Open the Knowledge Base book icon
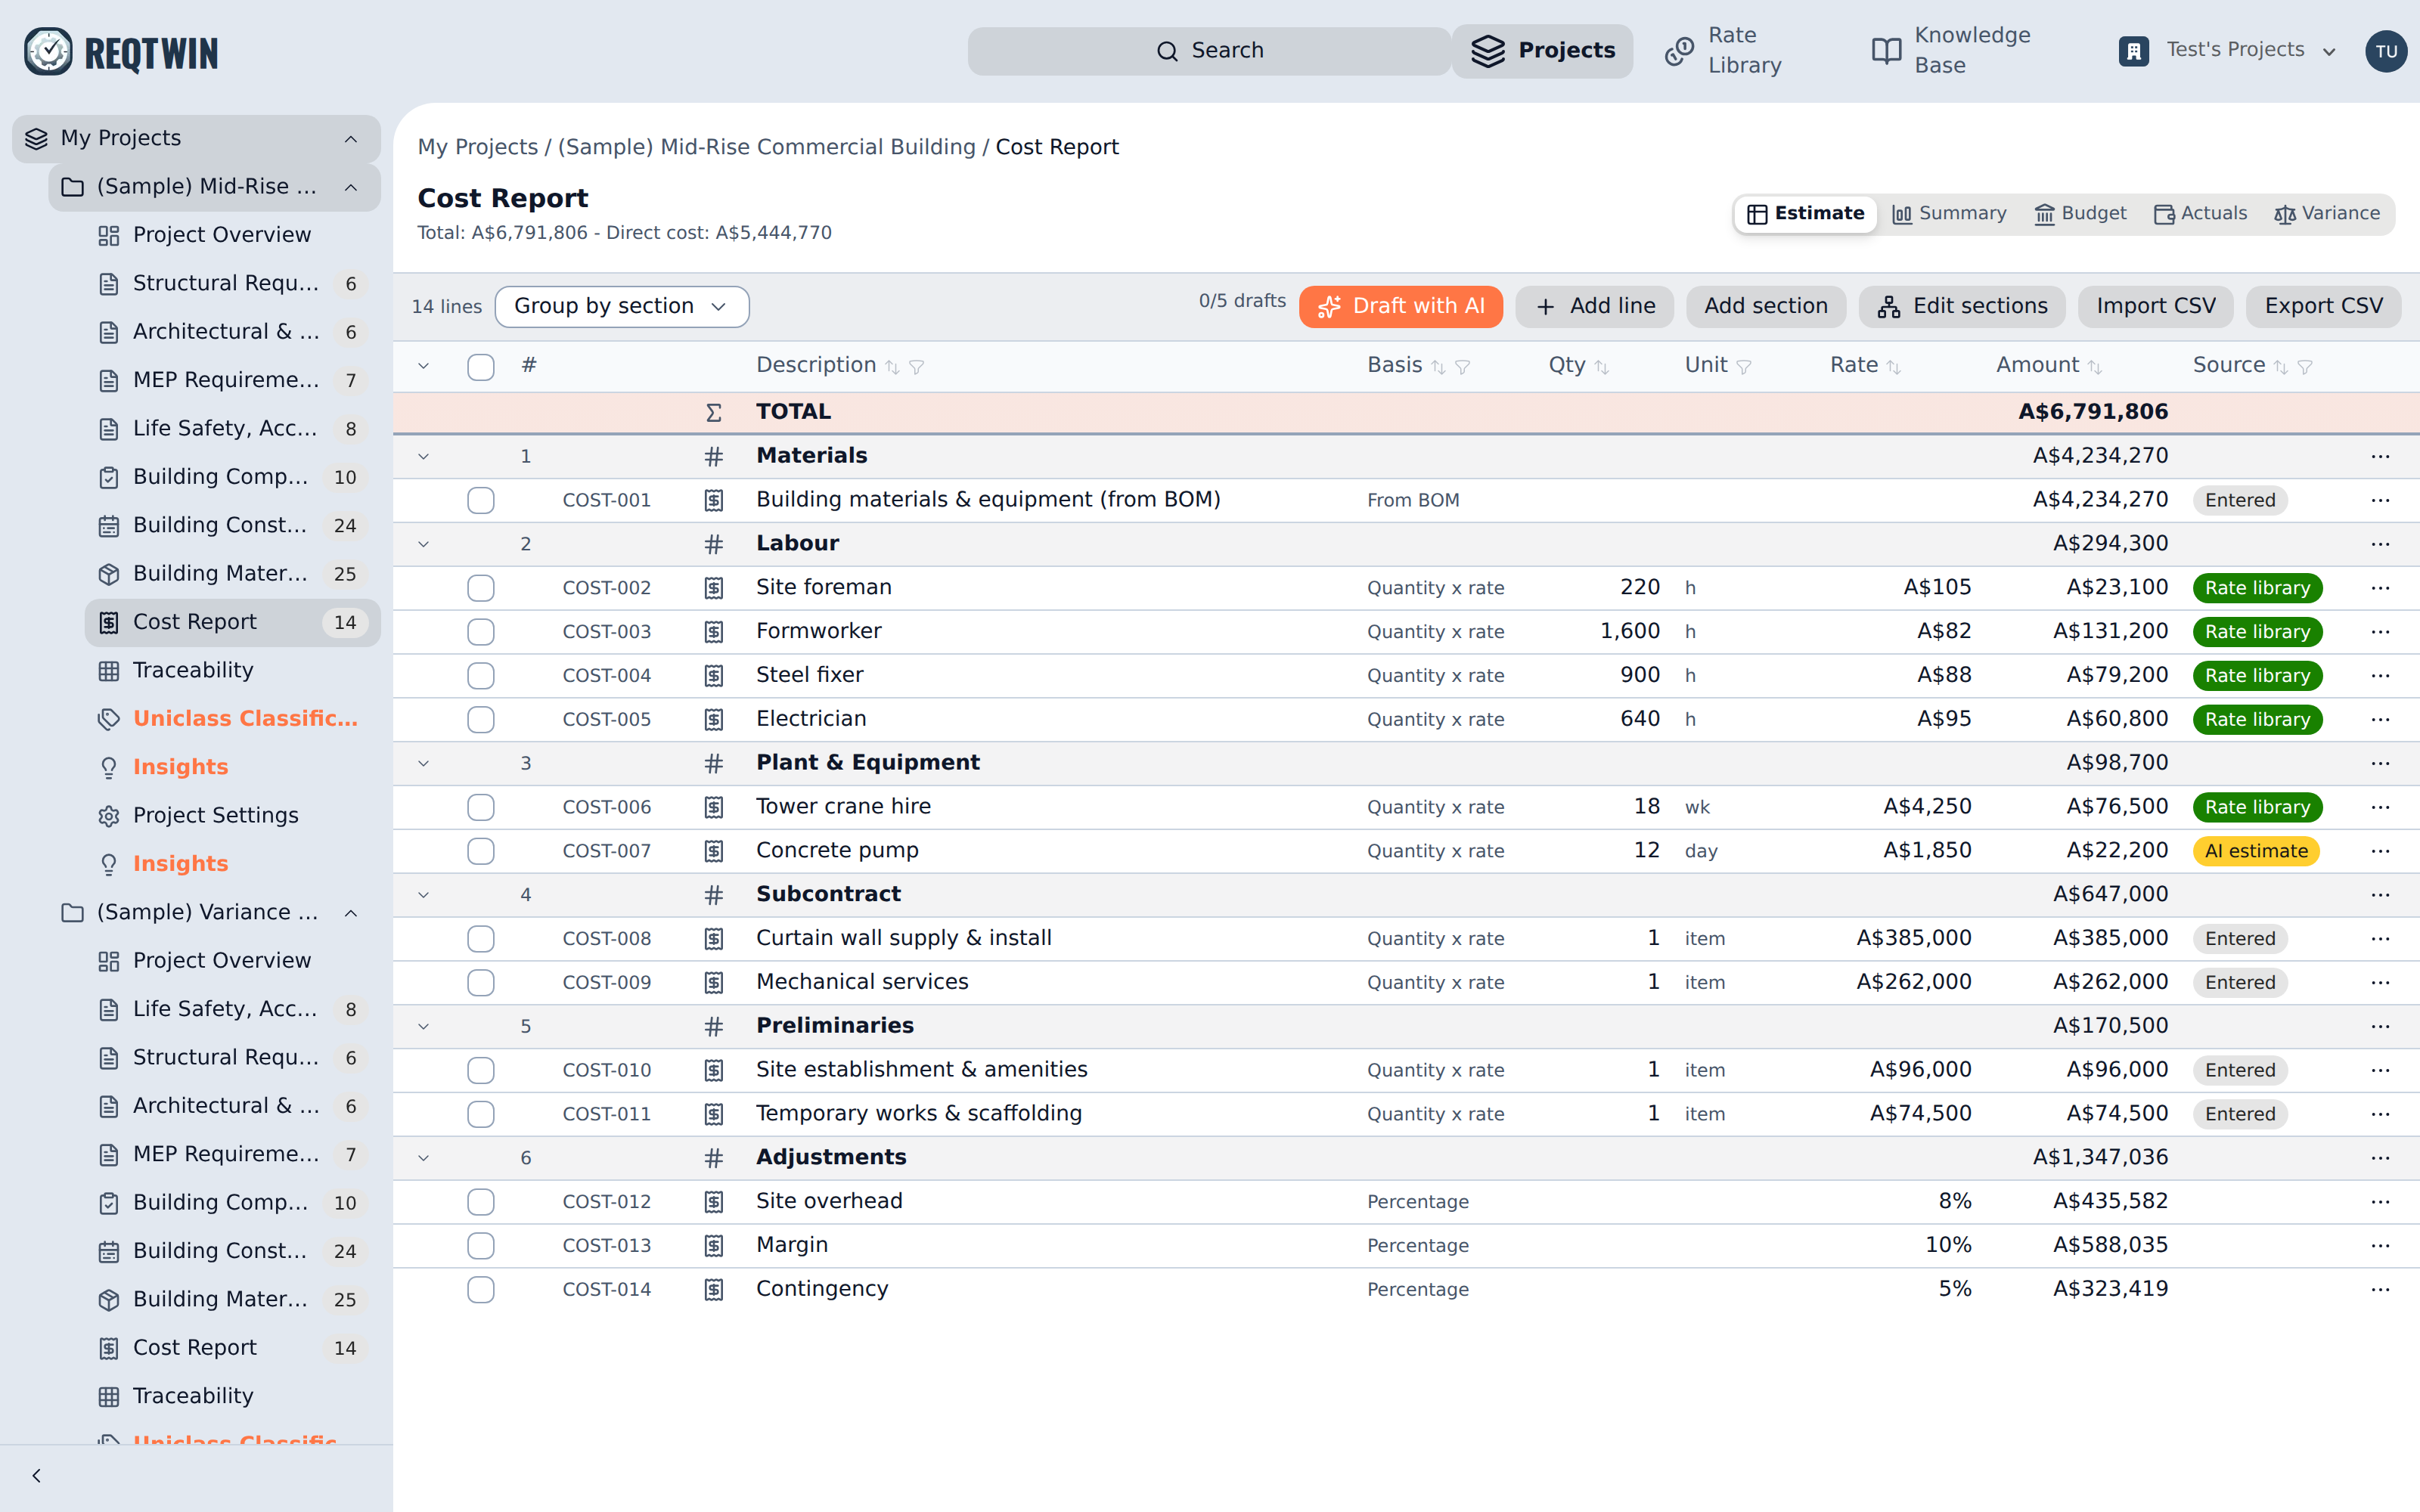2420x1512 pixels. (x=1886, y=51)
